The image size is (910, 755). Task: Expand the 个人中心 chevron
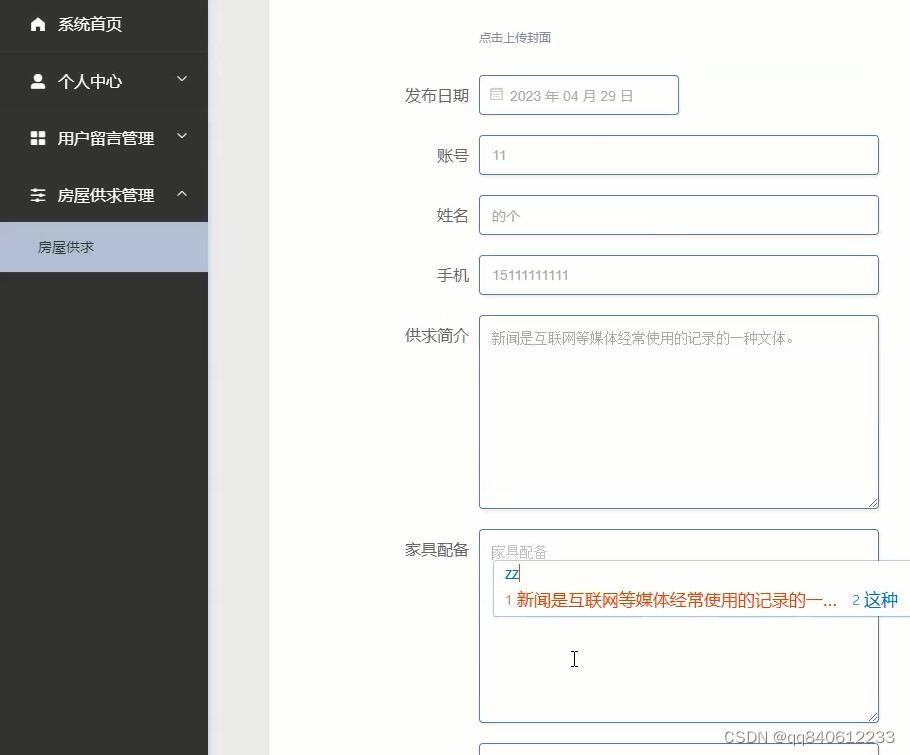click(182, 79)
